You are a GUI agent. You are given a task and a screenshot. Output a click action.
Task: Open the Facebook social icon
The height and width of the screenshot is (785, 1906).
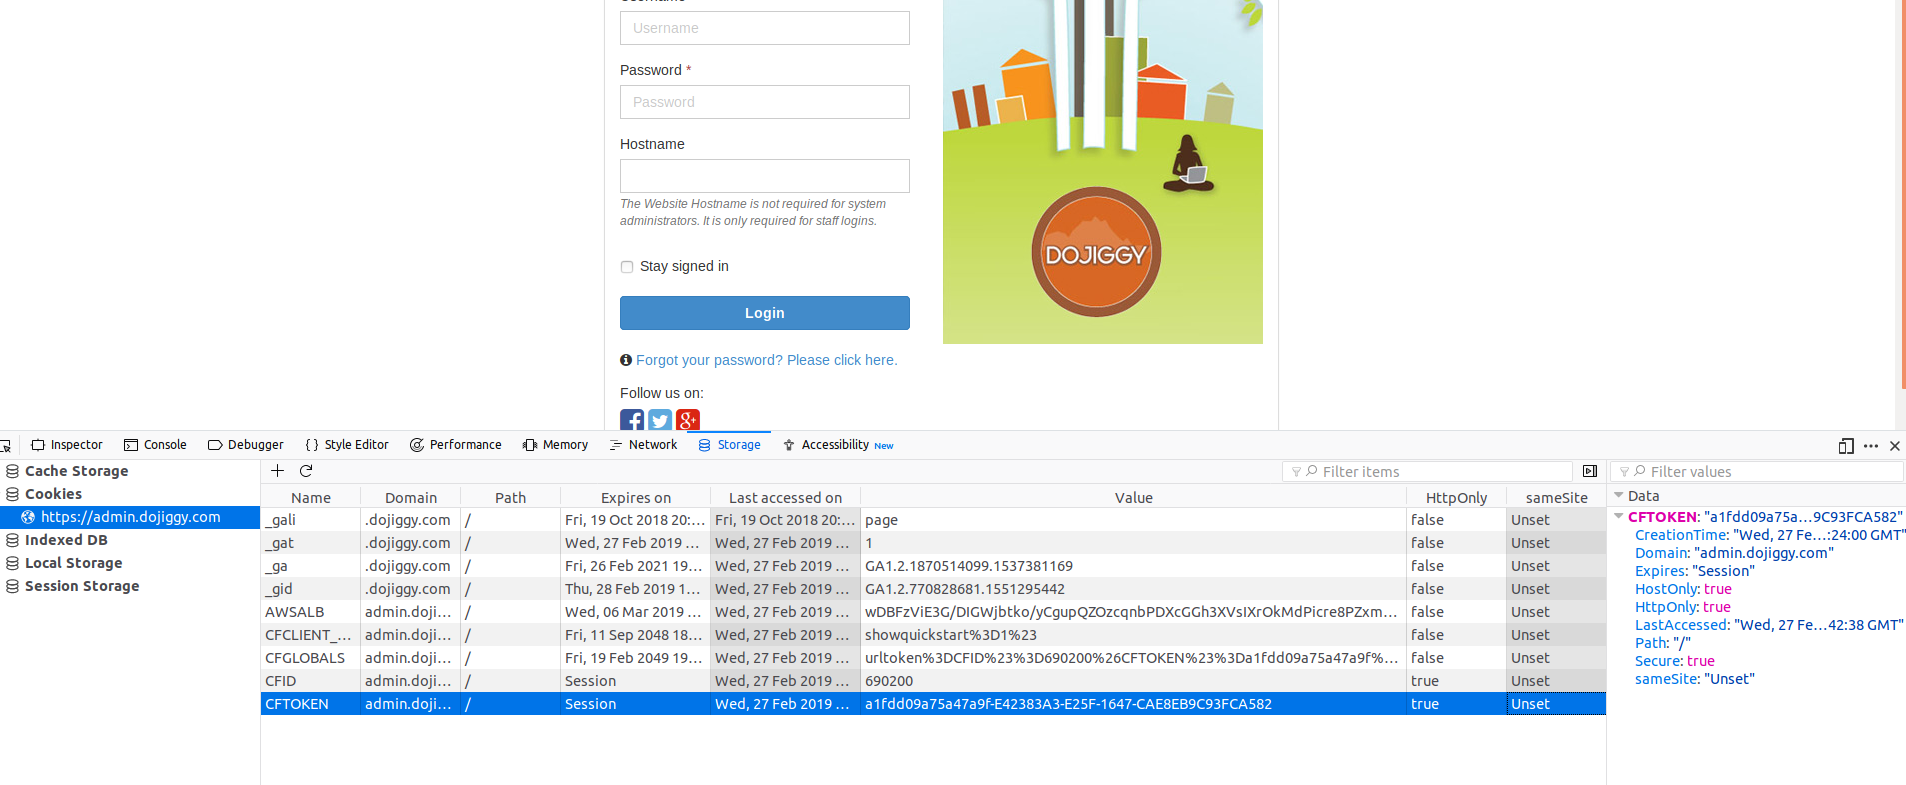[632, 420]
